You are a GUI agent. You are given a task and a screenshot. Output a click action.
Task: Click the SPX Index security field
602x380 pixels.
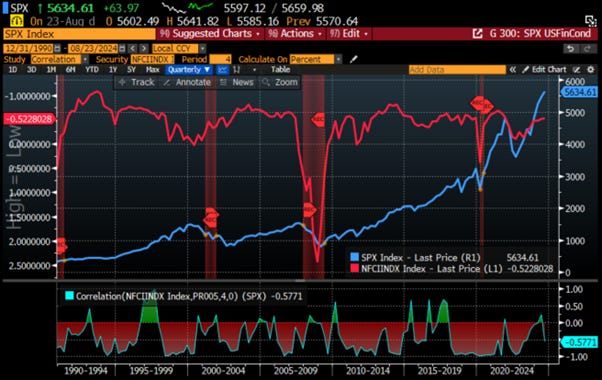point(79,34)
